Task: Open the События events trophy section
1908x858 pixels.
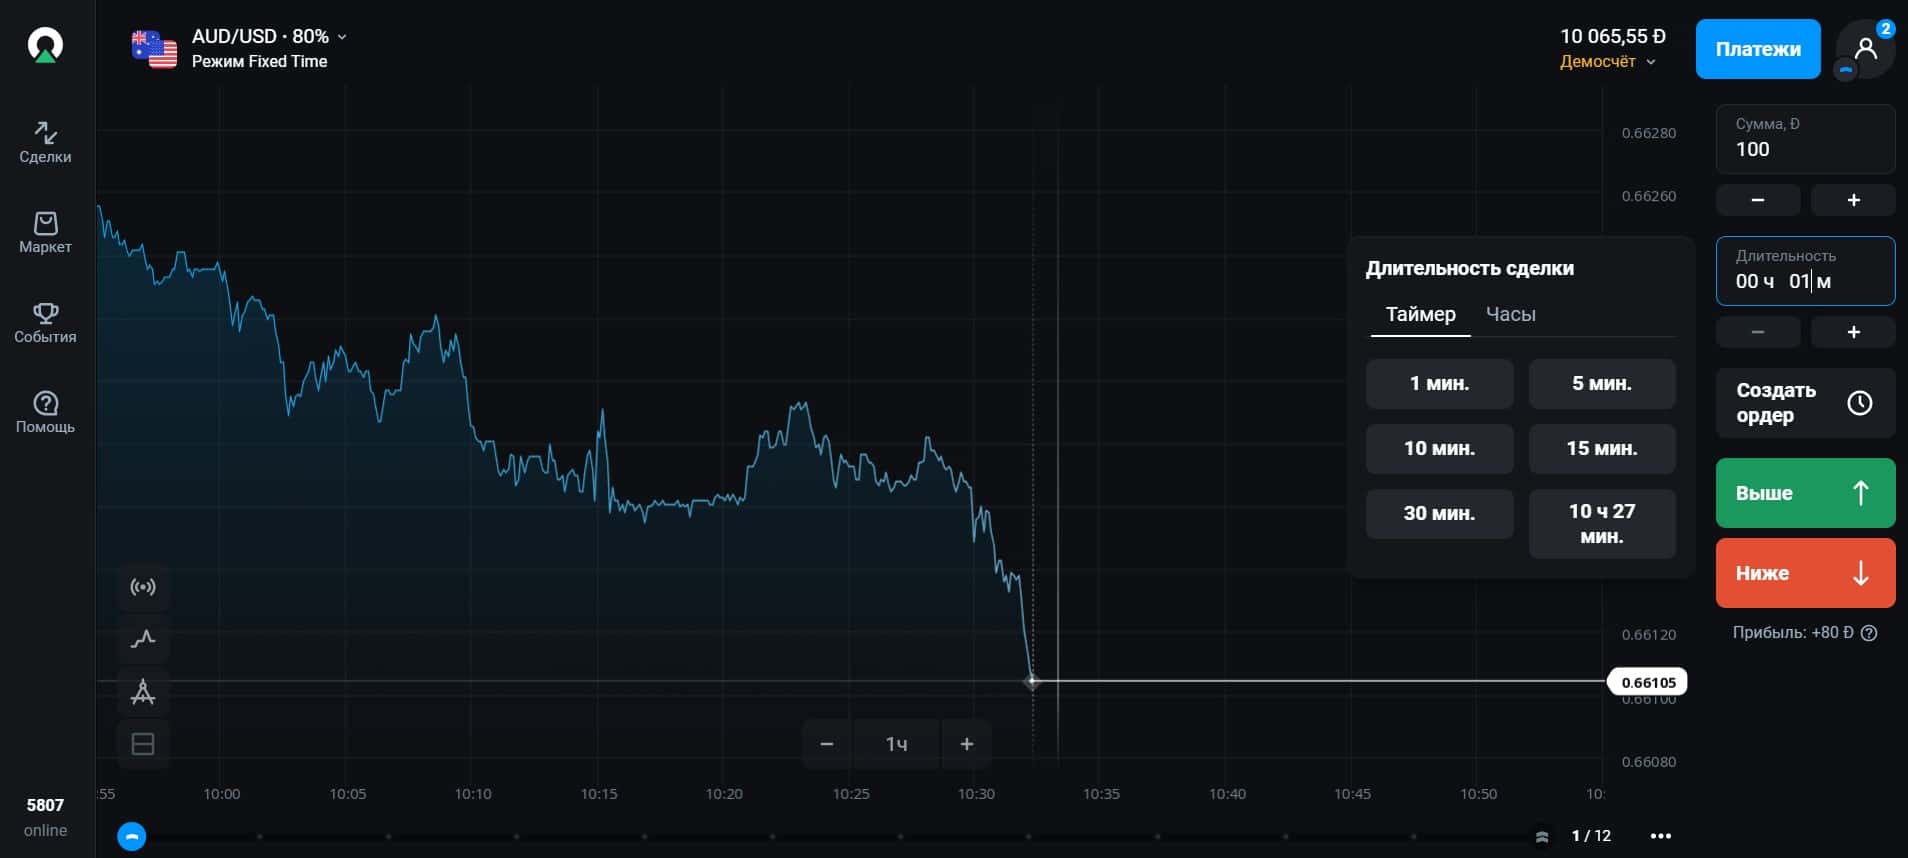Action: [45, 322]
